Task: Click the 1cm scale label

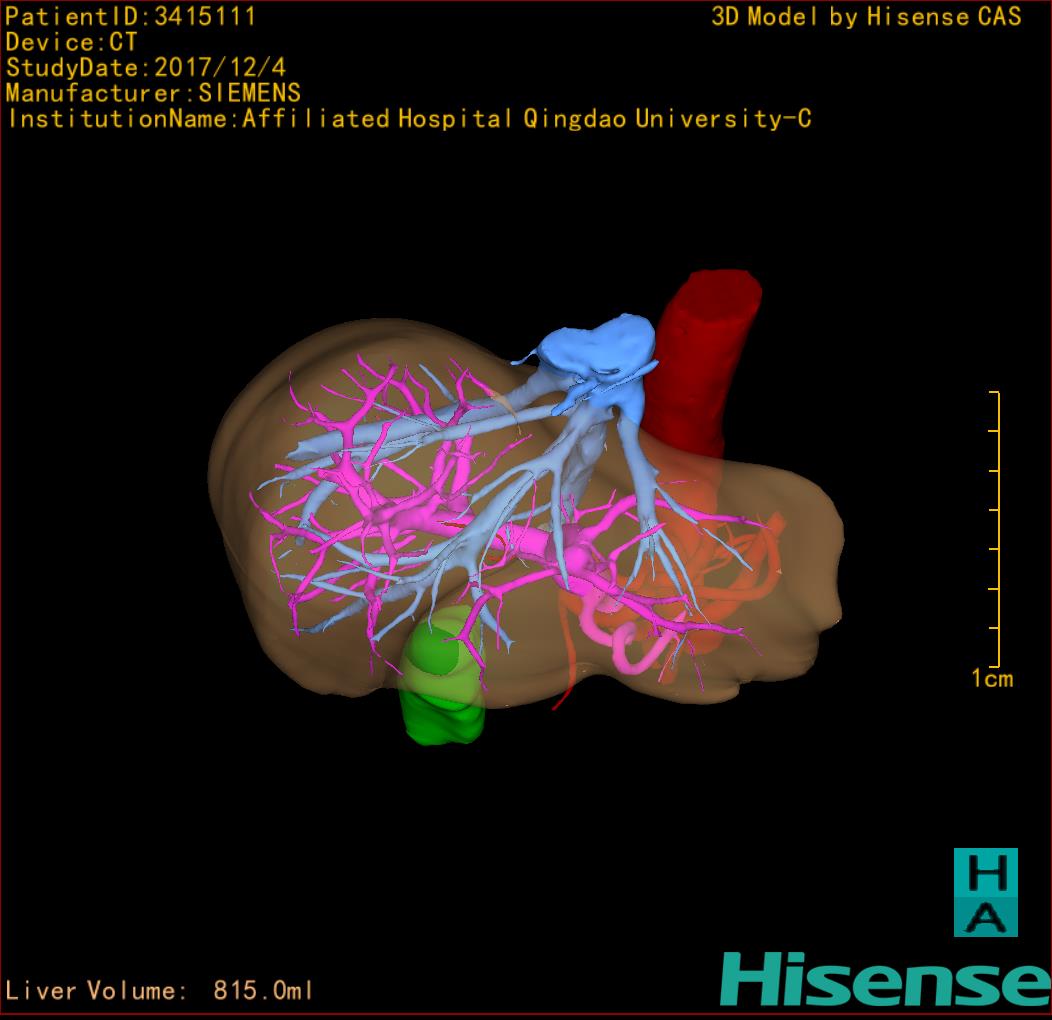Action: 992,678
